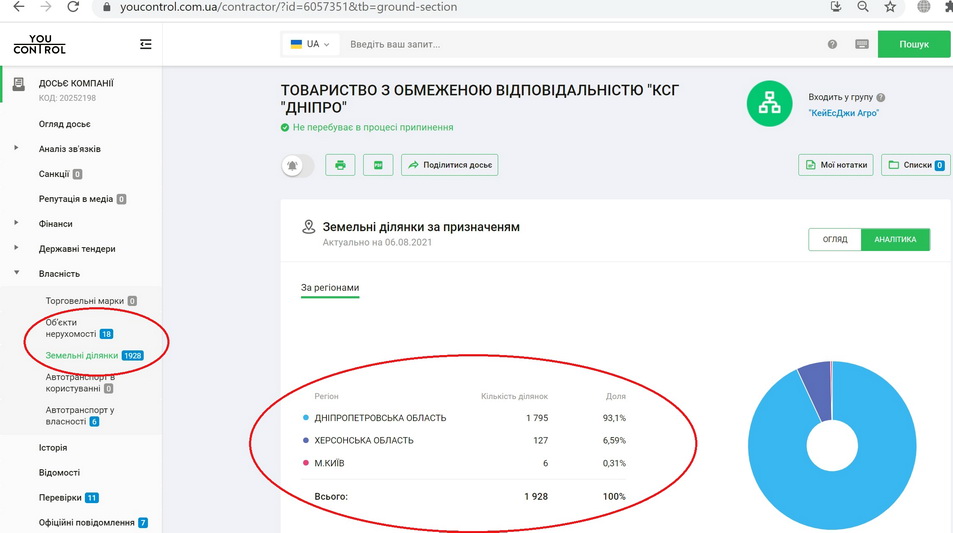Screen dimensions: 953x533
Task: Click the total value 1 928
Action: coord(536,497)
